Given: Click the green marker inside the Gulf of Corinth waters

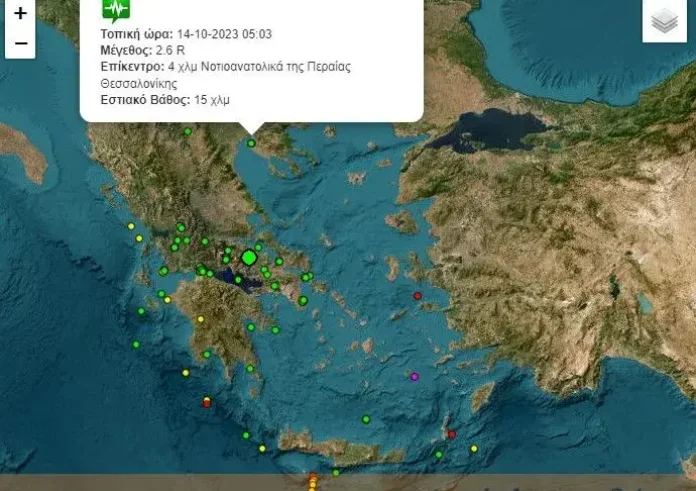Looking at the screenshot, I should 238,280.
